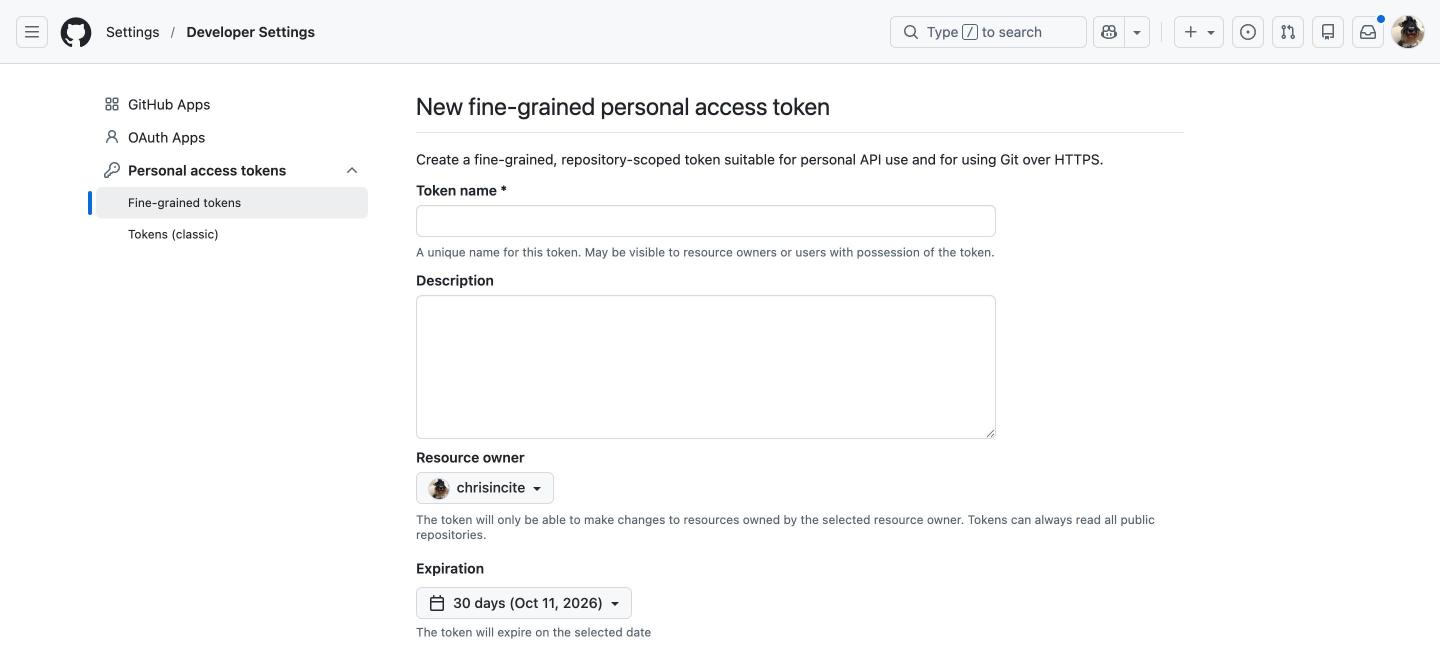Select Tokens (classic) in sidebar
This screenshot has width=1440, height=667.
pos(173,234)
